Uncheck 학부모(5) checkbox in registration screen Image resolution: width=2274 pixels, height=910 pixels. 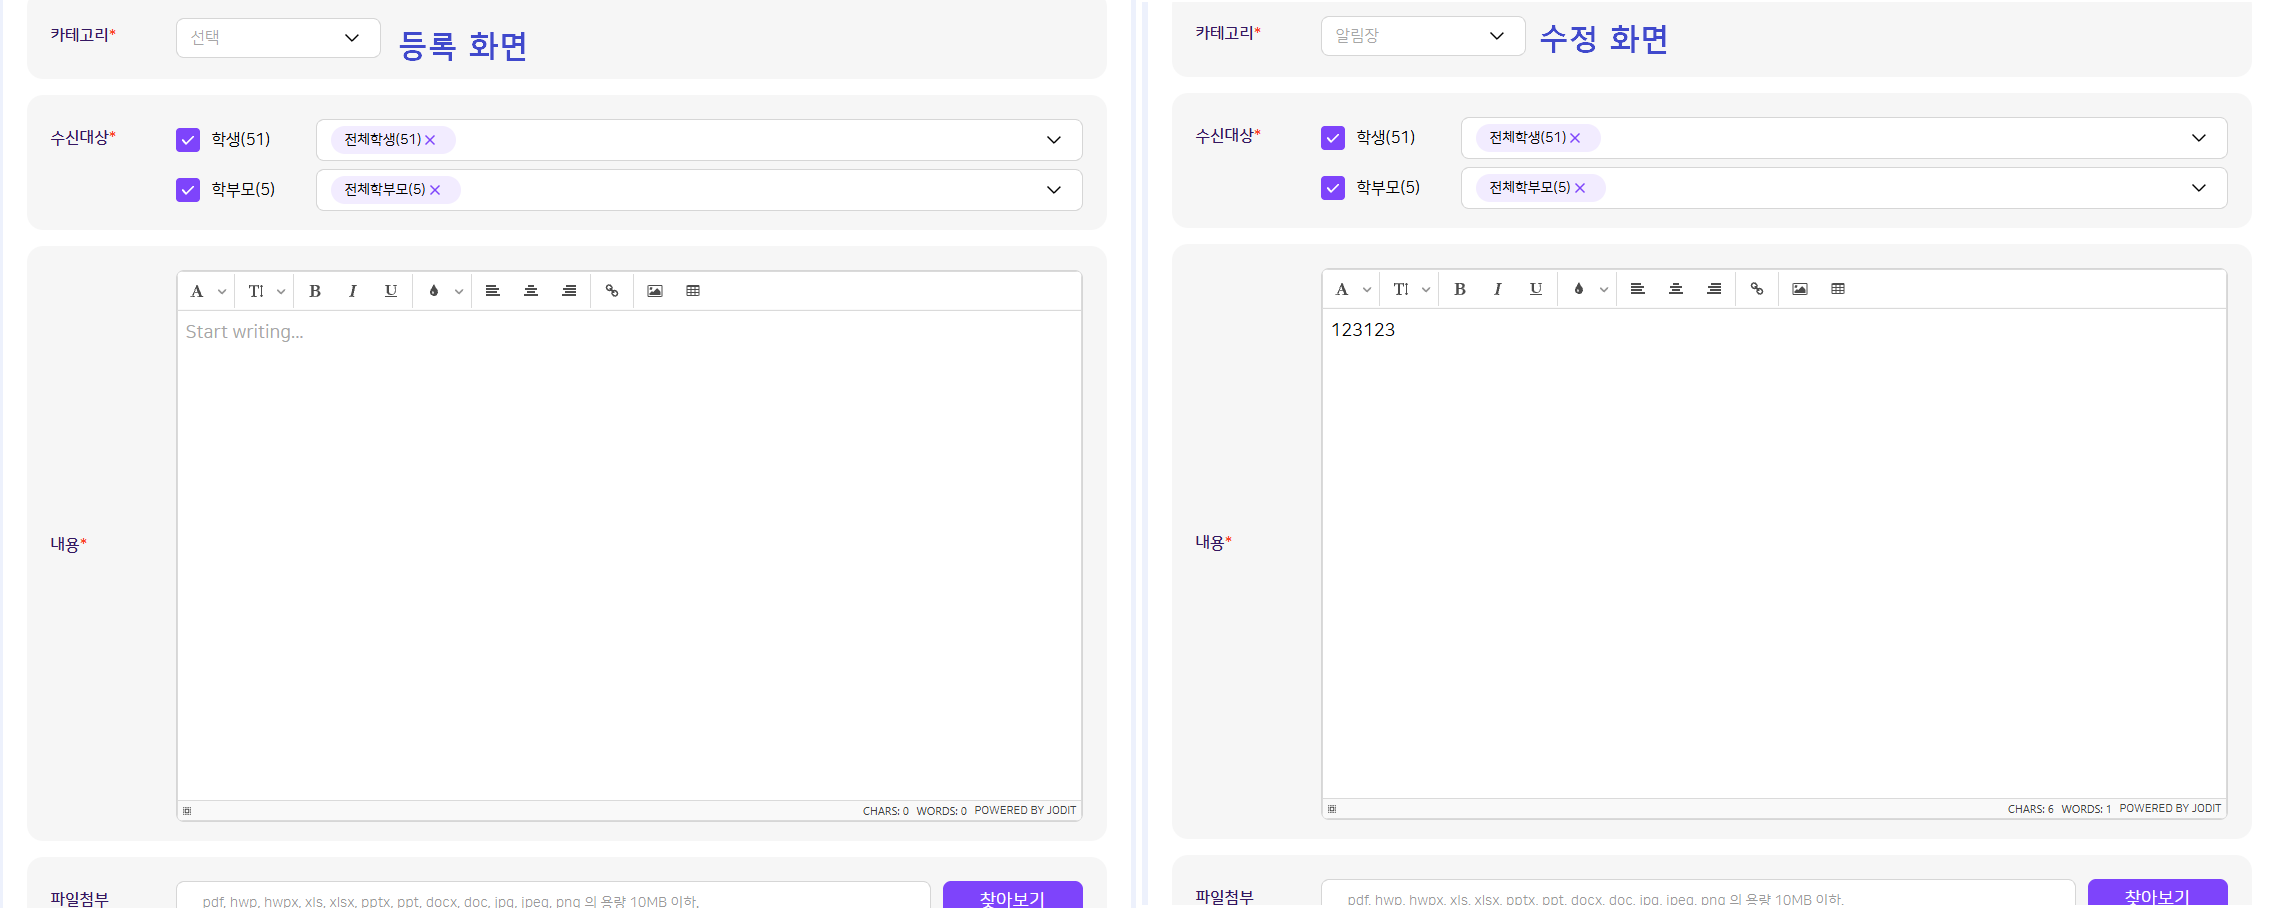[188, 190]
